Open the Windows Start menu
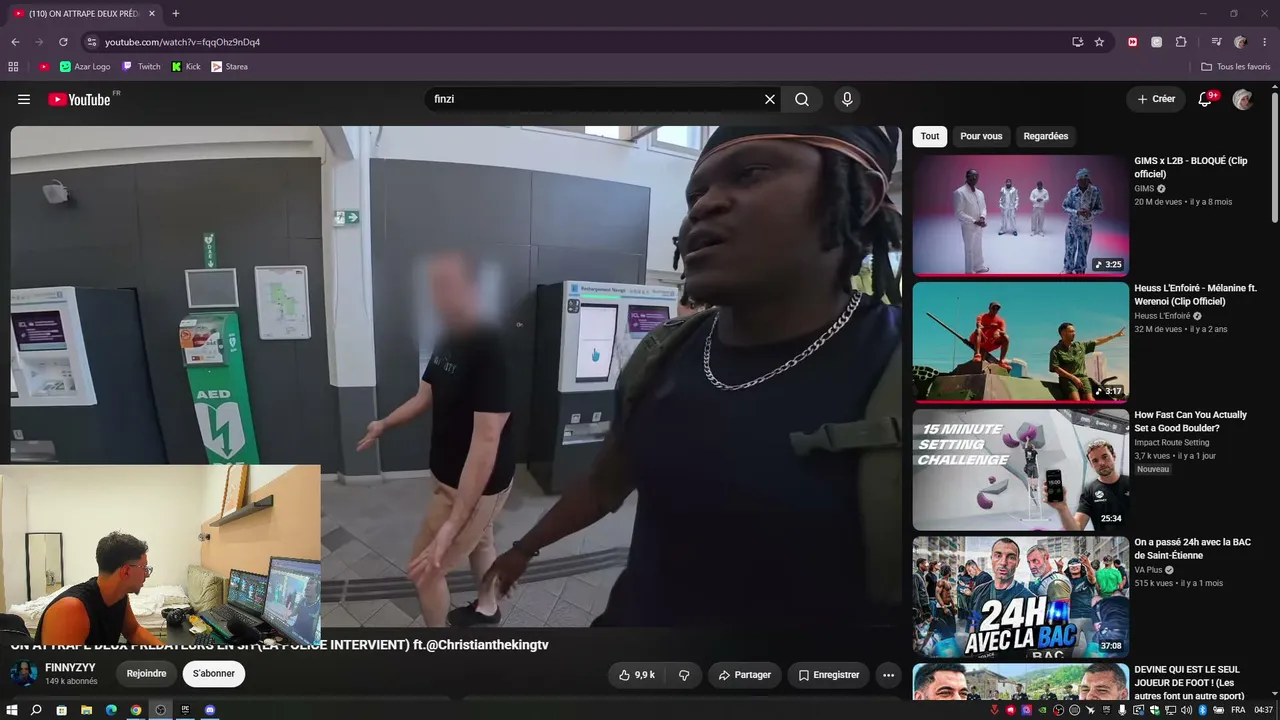The height and width of the screenshot is (720, 1280). pyautogui.click(x=11, y=710)
